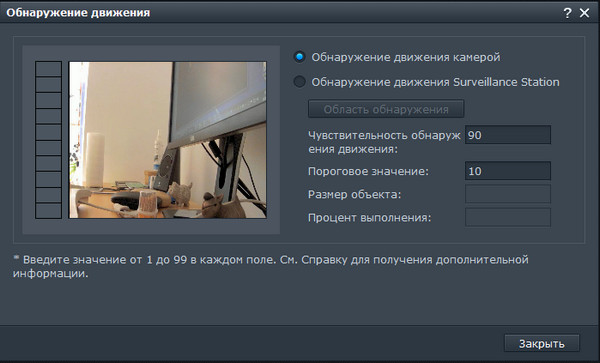The width and height of the screenshot is (600, 363).
Task: Click the Область обнаружения button
Action: coord(386,109)
